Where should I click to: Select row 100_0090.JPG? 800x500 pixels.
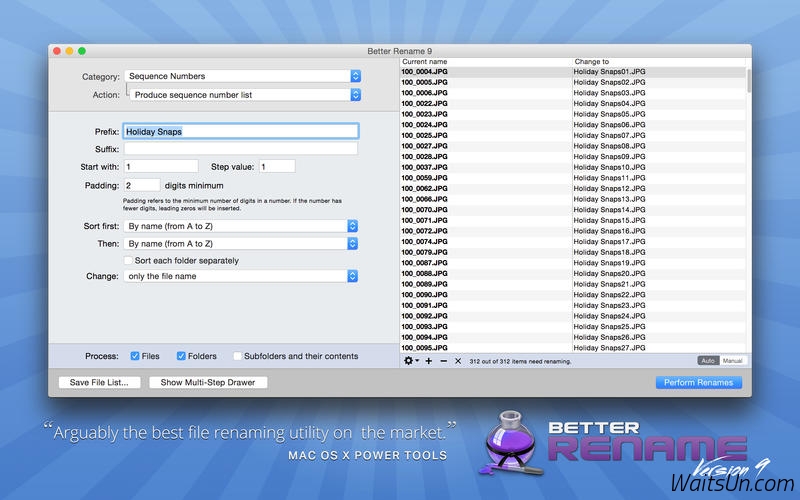(572, 295)
